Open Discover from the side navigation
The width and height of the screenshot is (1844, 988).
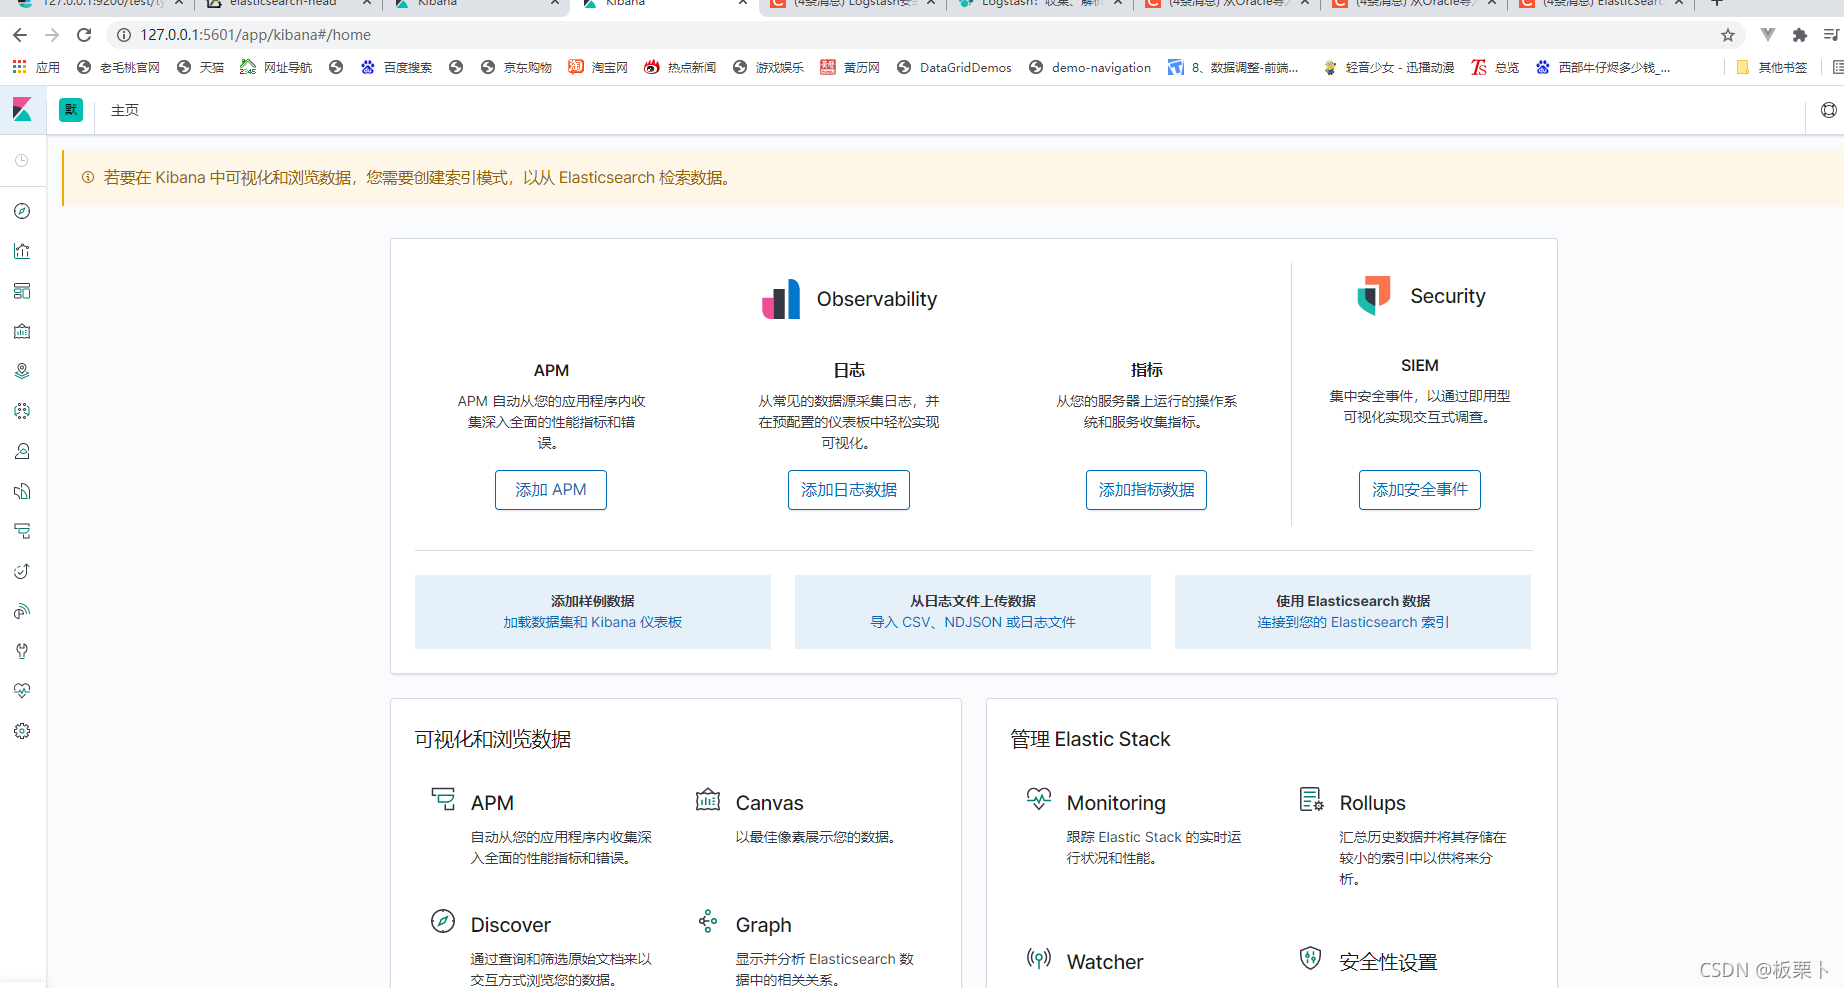tap(22, 211)
